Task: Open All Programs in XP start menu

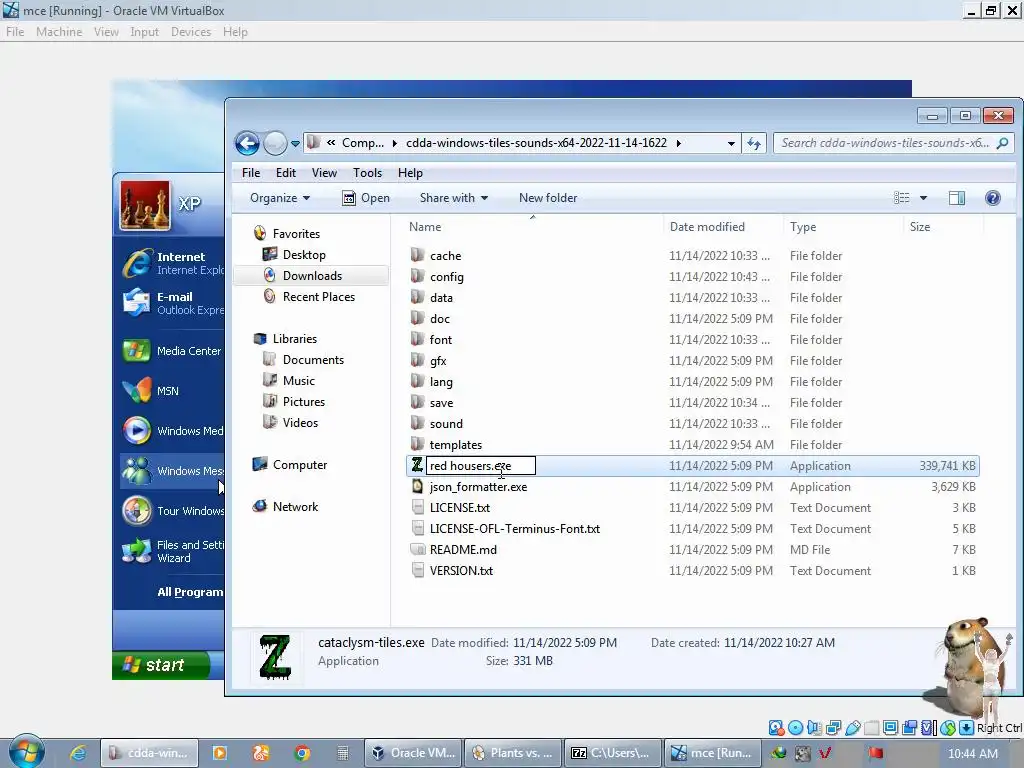Action: pyautogui.click(x=190, y=592)
